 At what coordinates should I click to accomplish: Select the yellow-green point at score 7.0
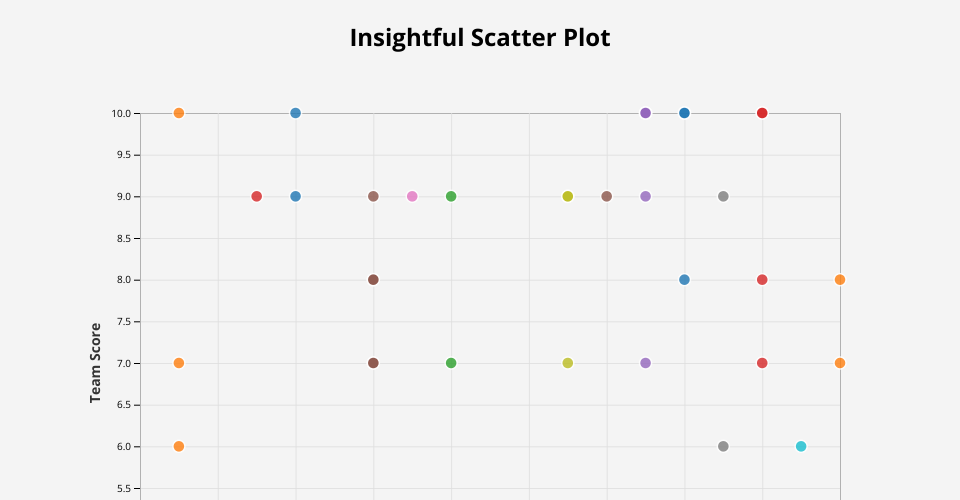(x=568, y=363)
